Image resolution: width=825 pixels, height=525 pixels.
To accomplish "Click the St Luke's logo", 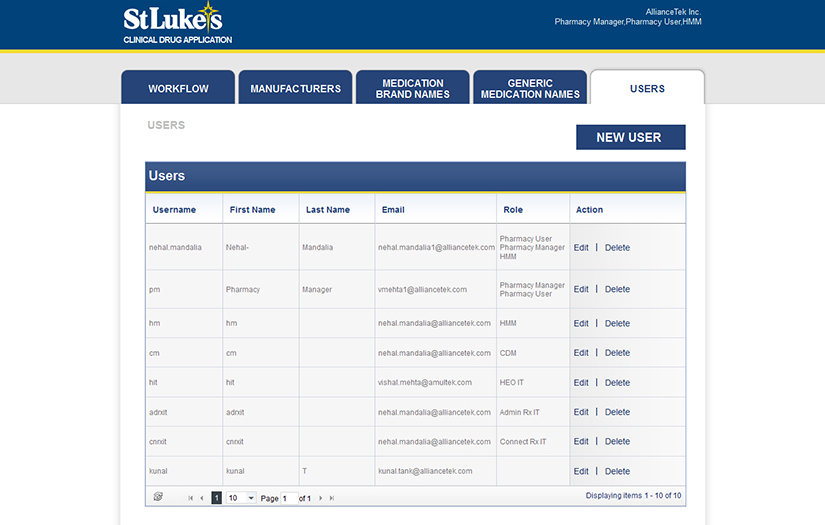I will [x=177, y=23].
